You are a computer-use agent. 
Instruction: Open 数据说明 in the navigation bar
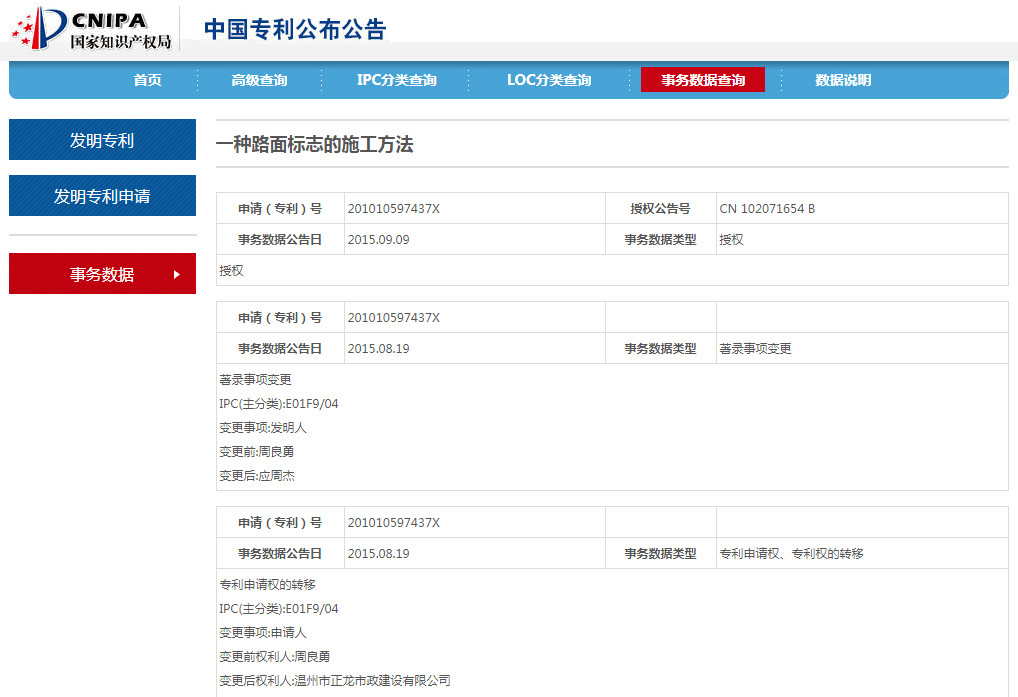[x=842, y=80]
